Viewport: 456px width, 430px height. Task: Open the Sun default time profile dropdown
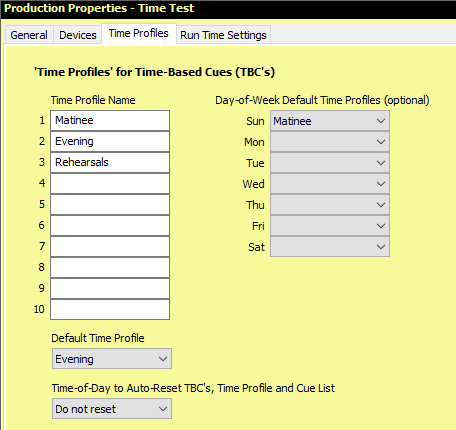330,121
